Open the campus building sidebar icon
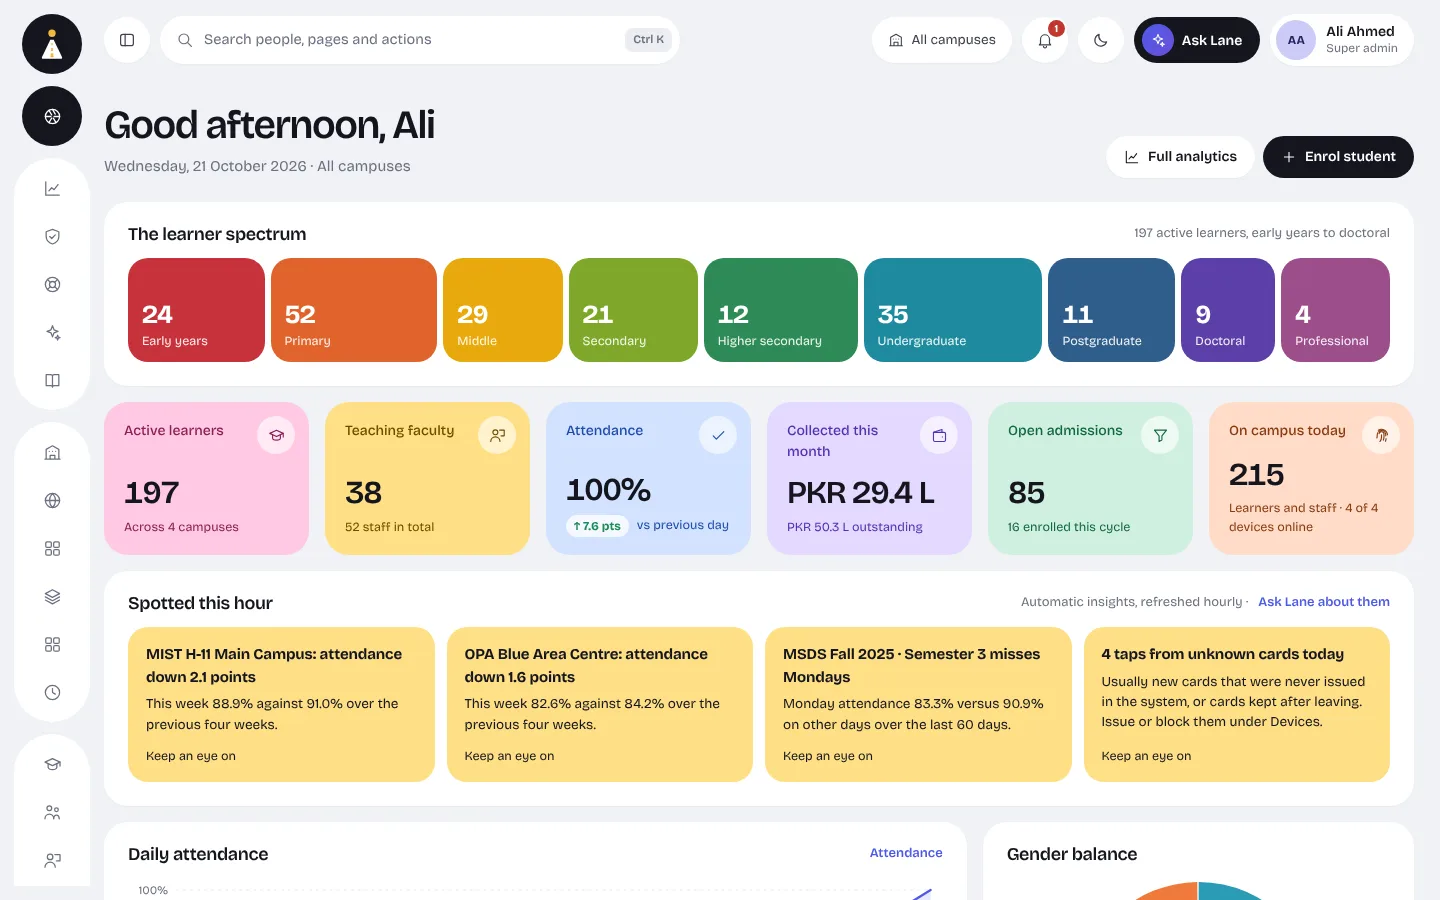The image size is (1440, 900). 52,453
